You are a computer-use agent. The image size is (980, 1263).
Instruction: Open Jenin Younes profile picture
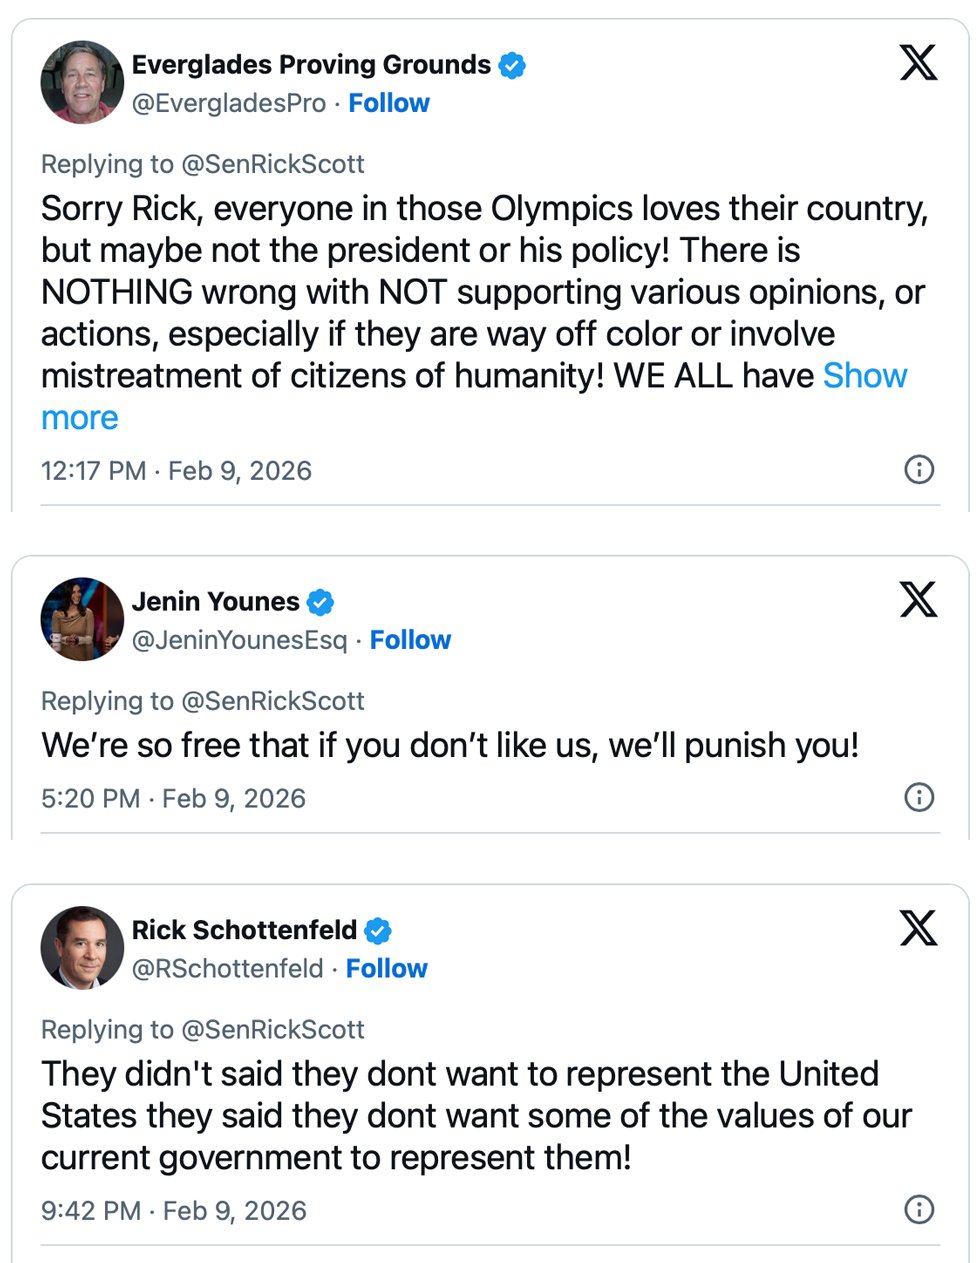pos(82,619)
